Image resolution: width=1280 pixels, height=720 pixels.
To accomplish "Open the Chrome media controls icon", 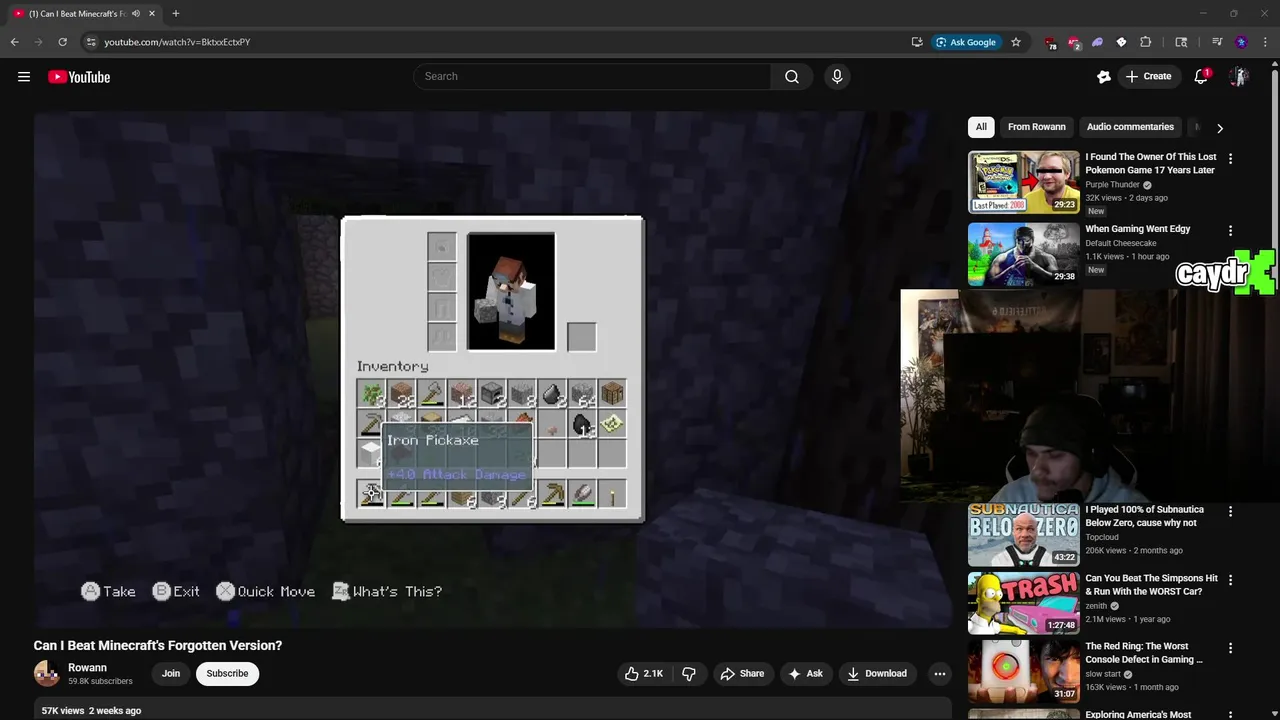I will coord(1217,42).
